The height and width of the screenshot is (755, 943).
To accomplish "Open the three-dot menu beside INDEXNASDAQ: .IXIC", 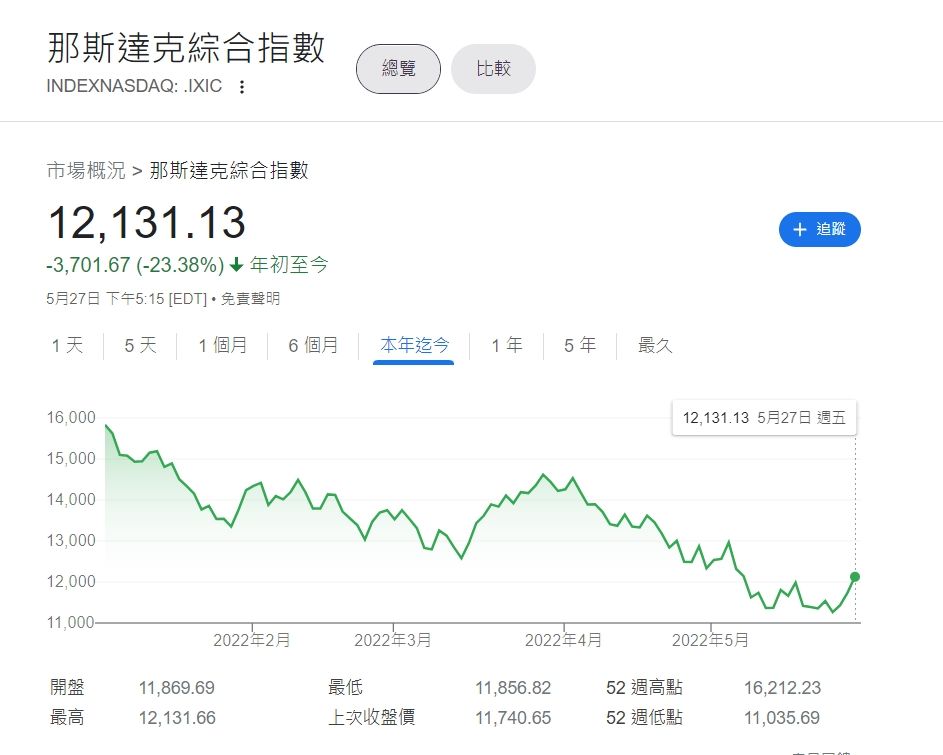I will 241,87.
